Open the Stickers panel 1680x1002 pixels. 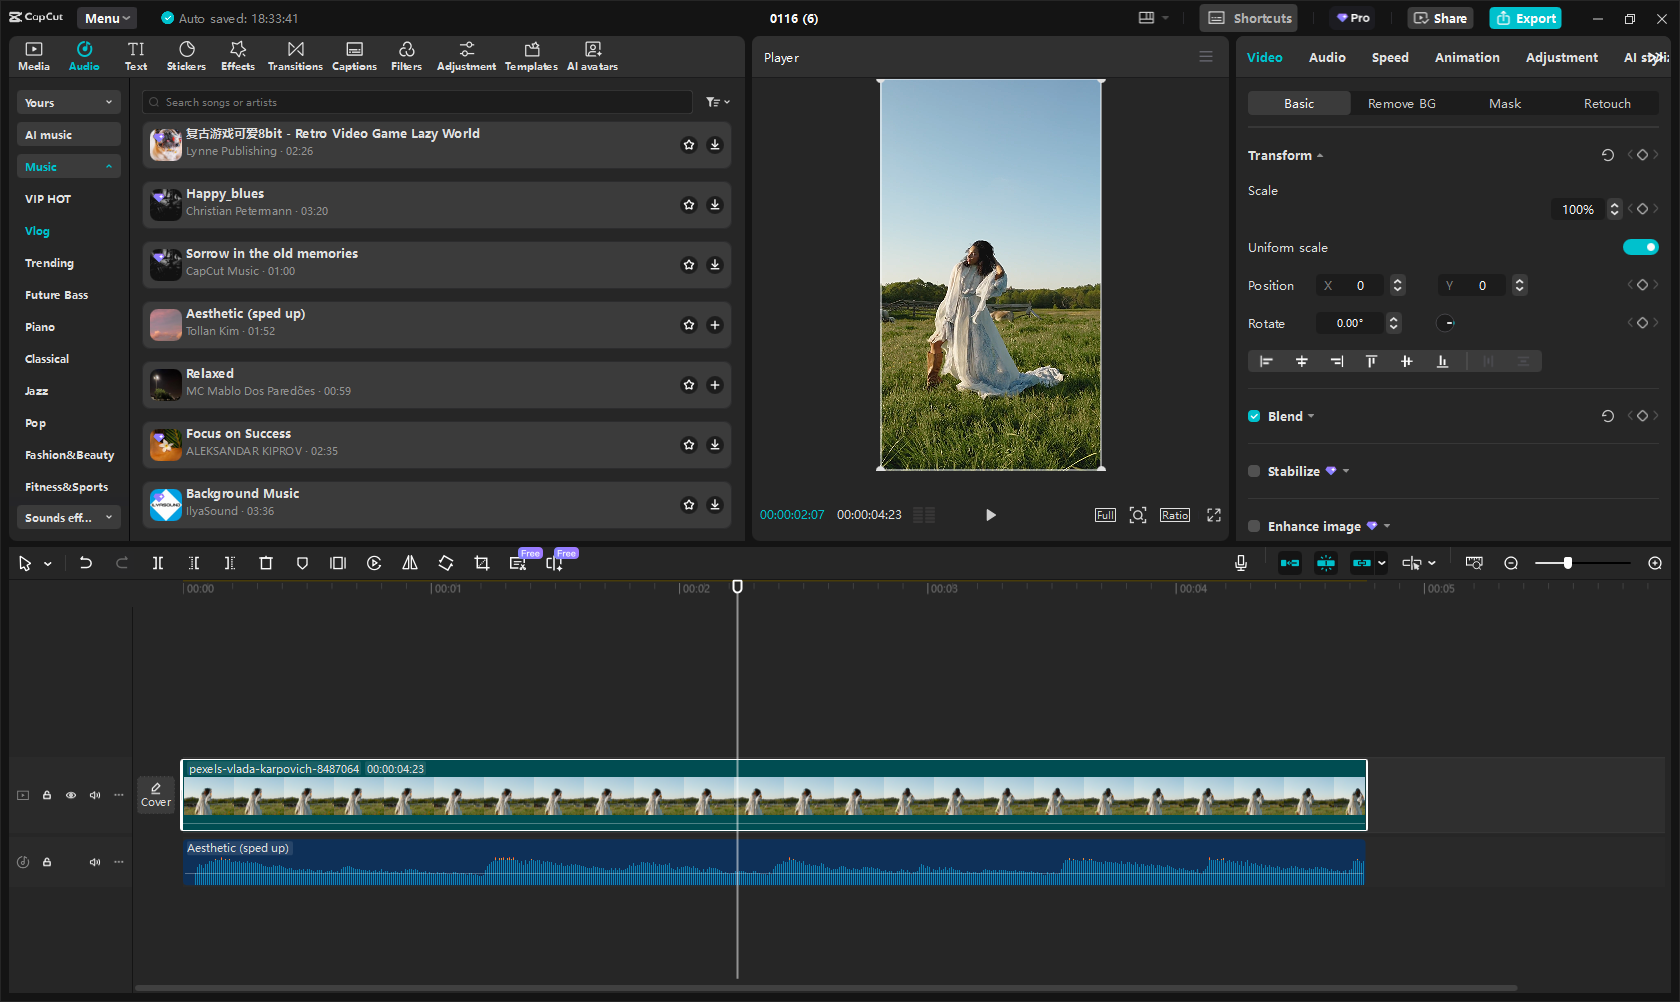186,56
